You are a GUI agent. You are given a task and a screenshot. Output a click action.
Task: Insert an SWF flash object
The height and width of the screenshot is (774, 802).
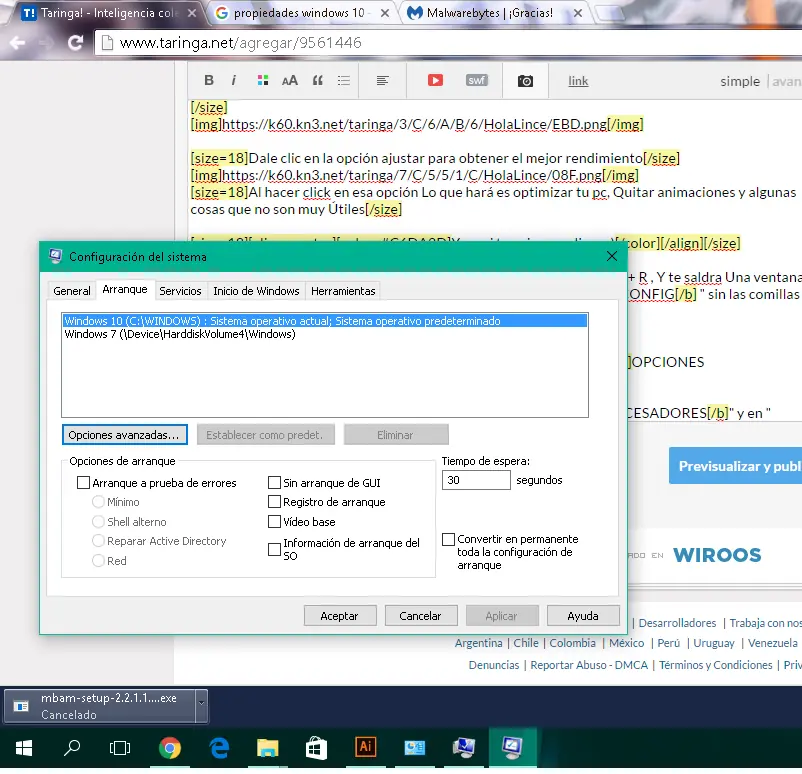476,80
